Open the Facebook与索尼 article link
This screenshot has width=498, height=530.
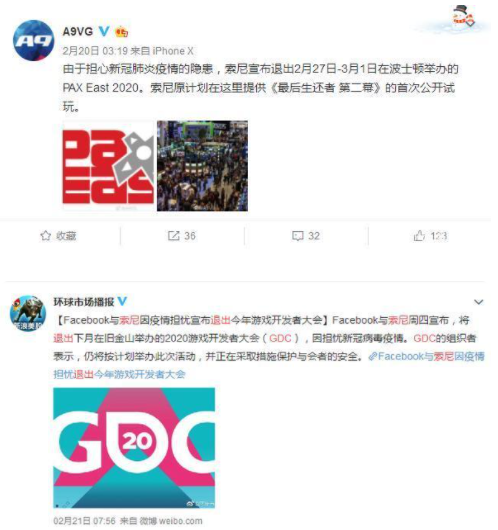[x=269, y=365]
